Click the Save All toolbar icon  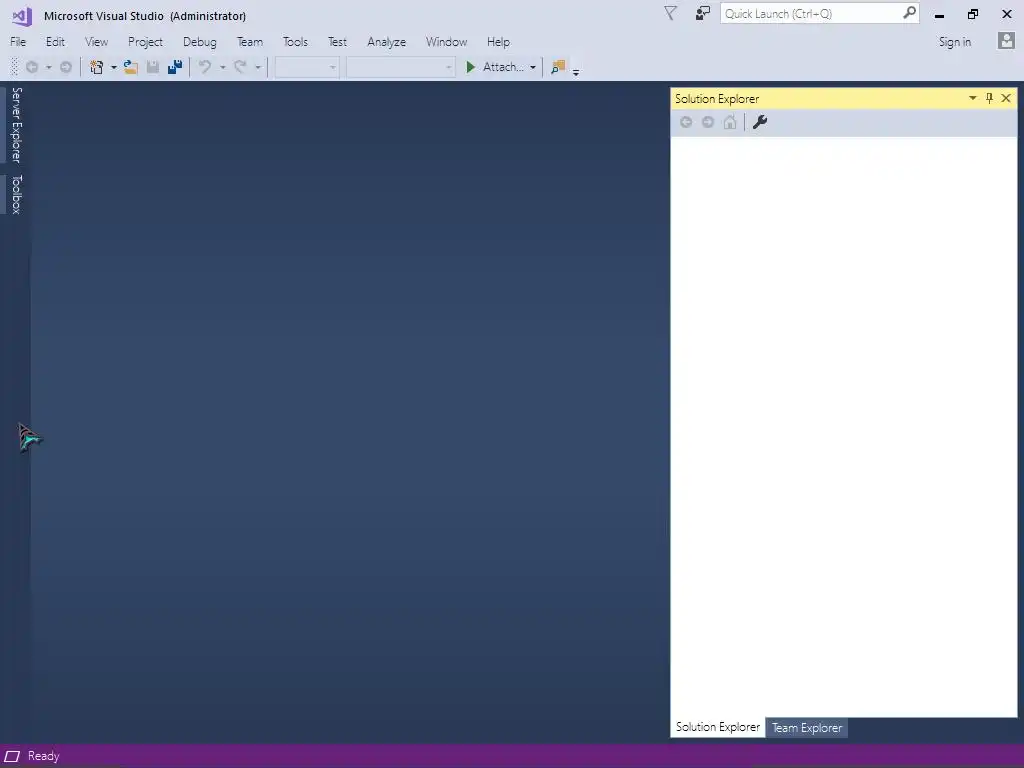pyautogui.click(x=175, y=67)
